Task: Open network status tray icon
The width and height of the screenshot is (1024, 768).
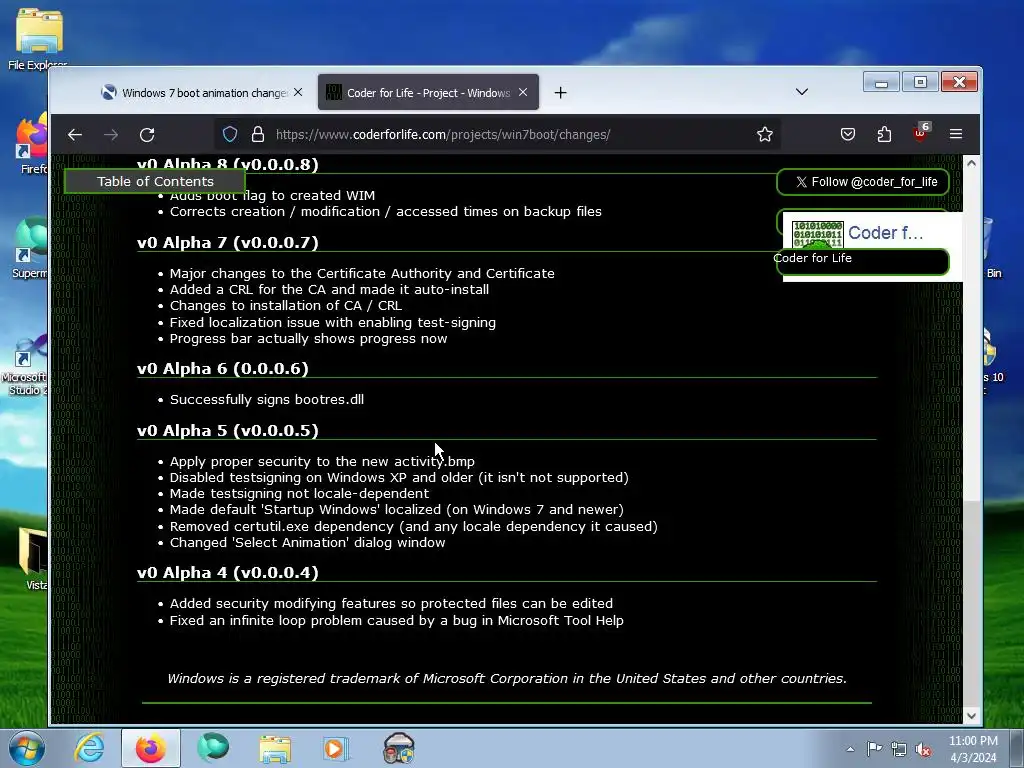Action: [899, 750]
